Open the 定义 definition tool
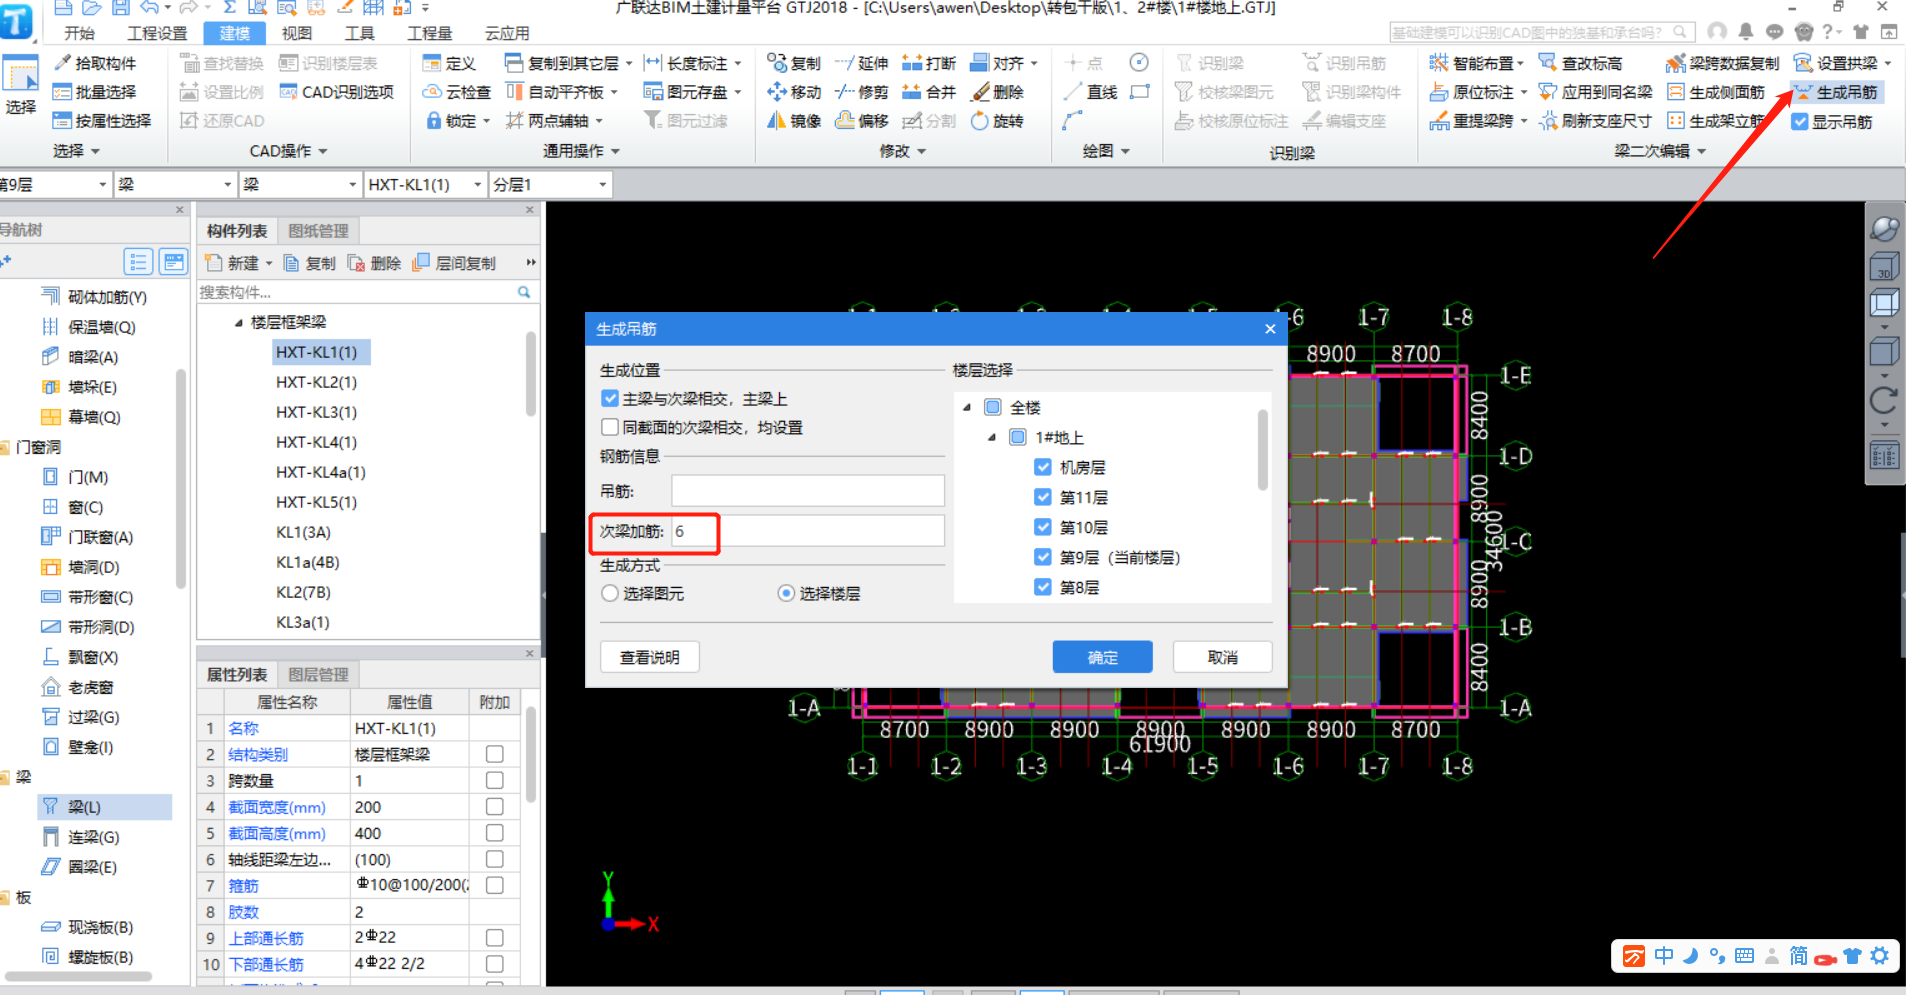Screen dimensions: 1906x995 pos(449,63)
